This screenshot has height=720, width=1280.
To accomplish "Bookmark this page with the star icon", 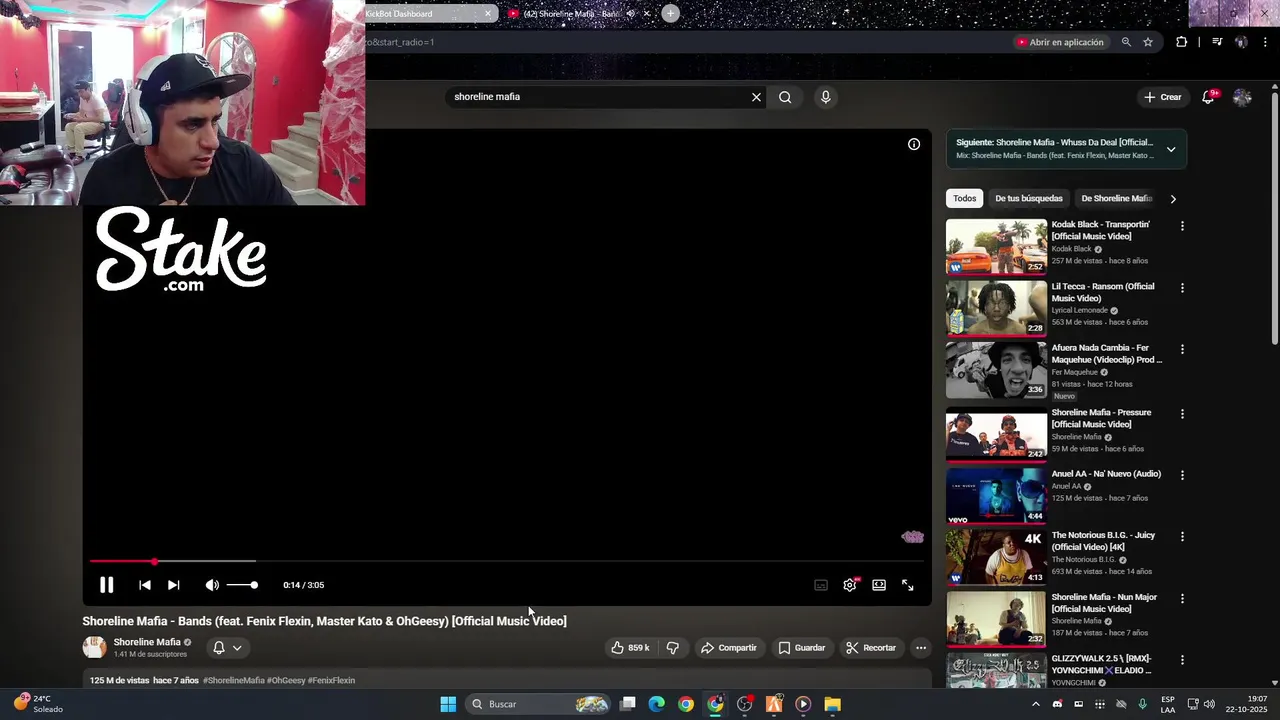I will 1148,42.
